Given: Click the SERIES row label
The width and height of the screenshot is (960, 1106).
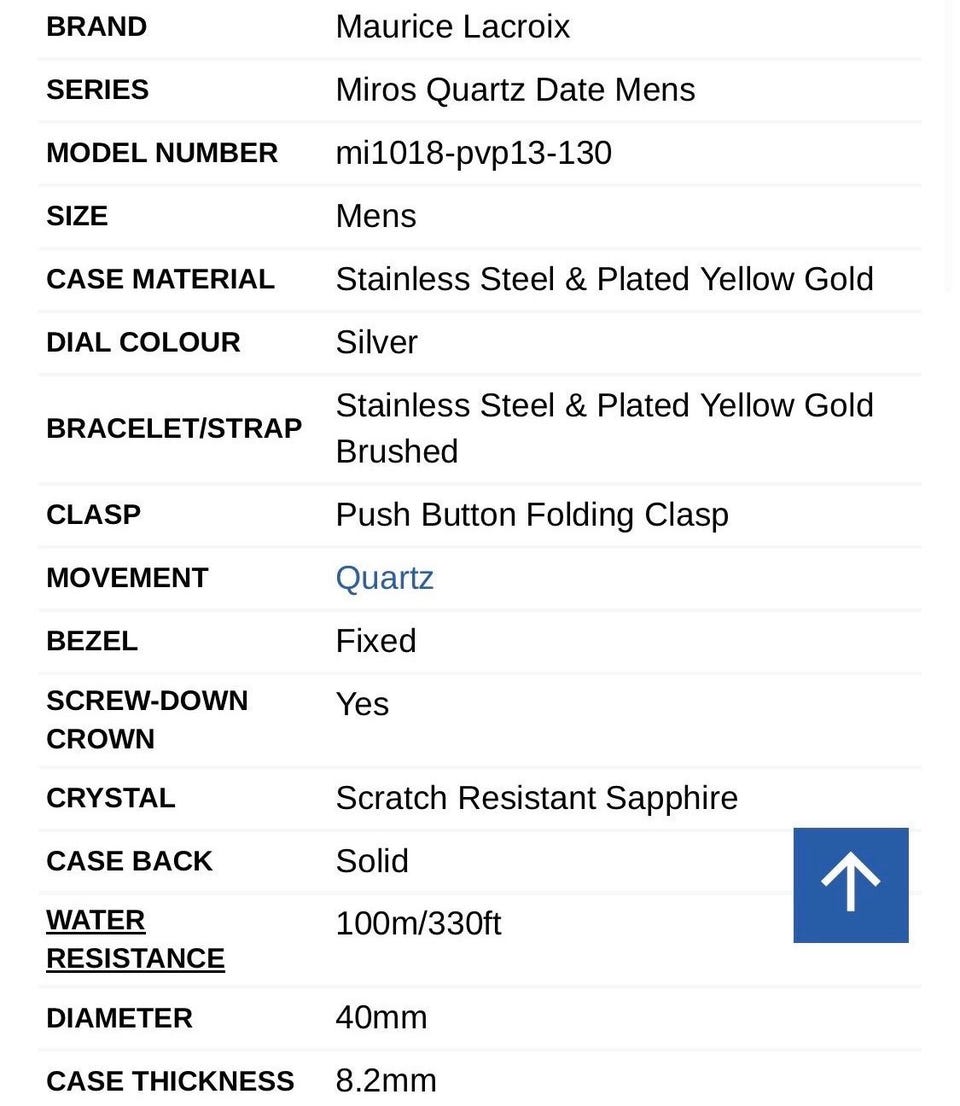Looking at the screenshot, I should (x=97, y=89).
